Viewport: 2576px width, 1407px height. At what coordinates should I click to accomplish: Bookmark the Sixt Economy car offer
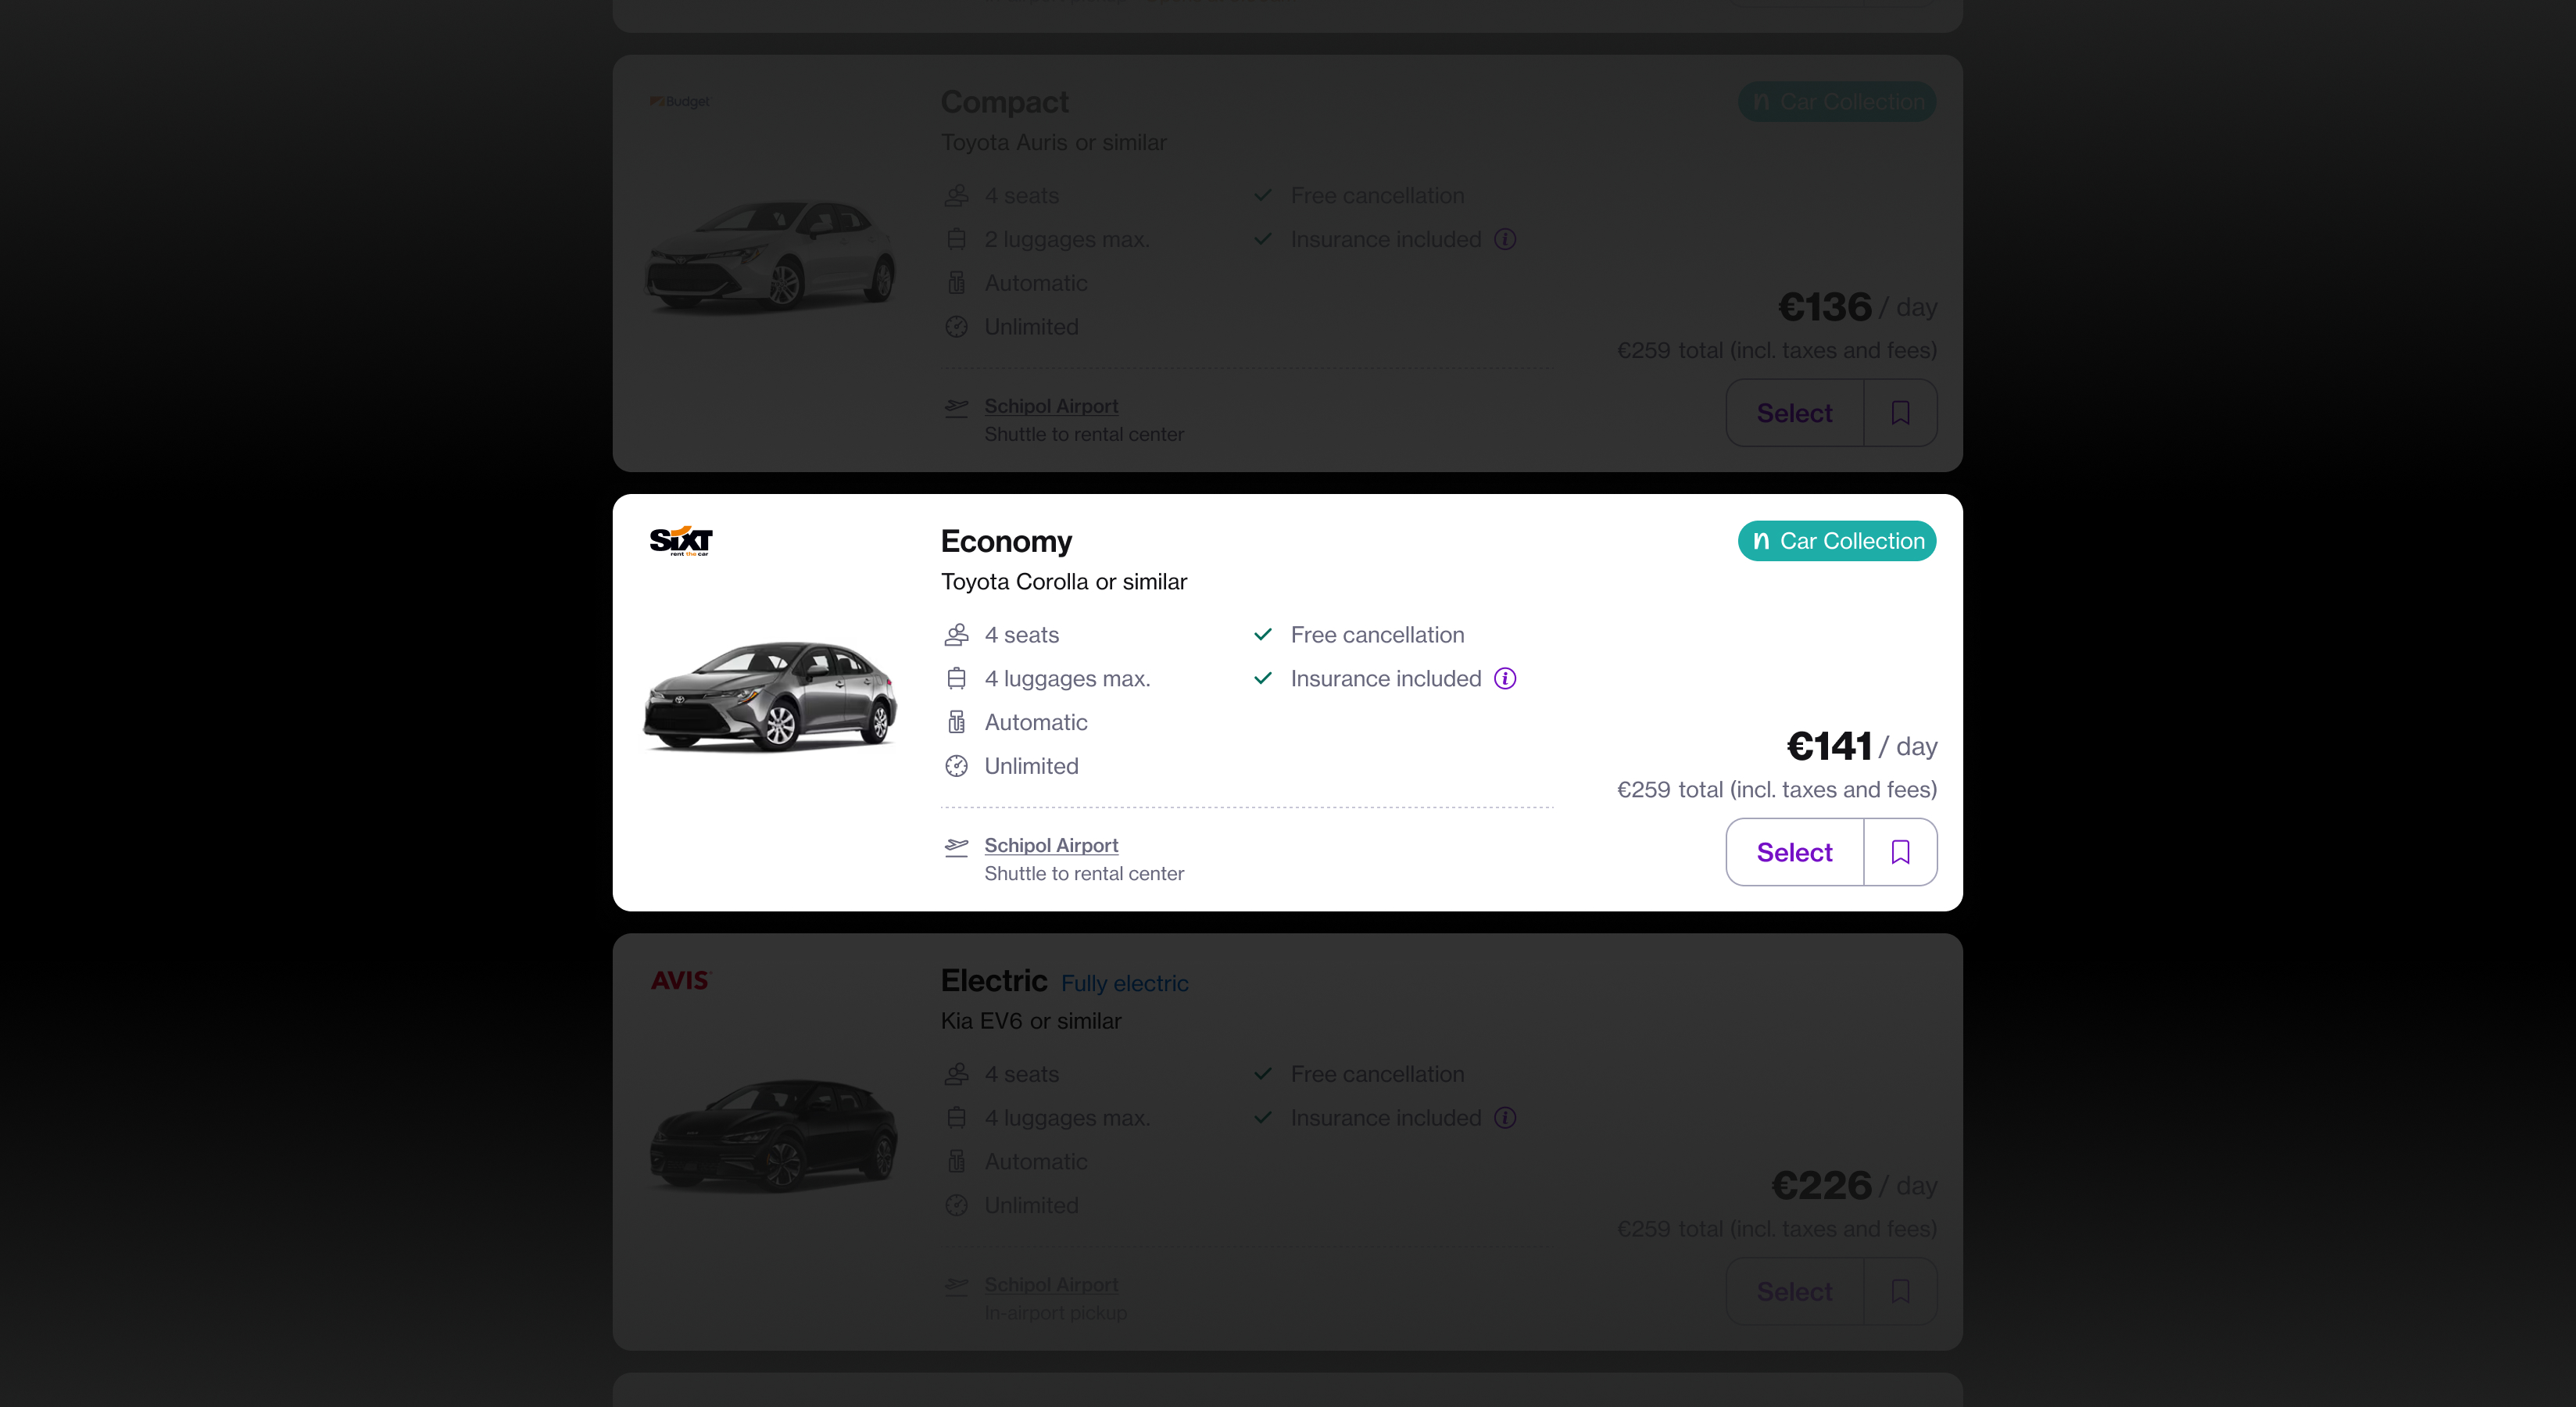click(1900, 852)
